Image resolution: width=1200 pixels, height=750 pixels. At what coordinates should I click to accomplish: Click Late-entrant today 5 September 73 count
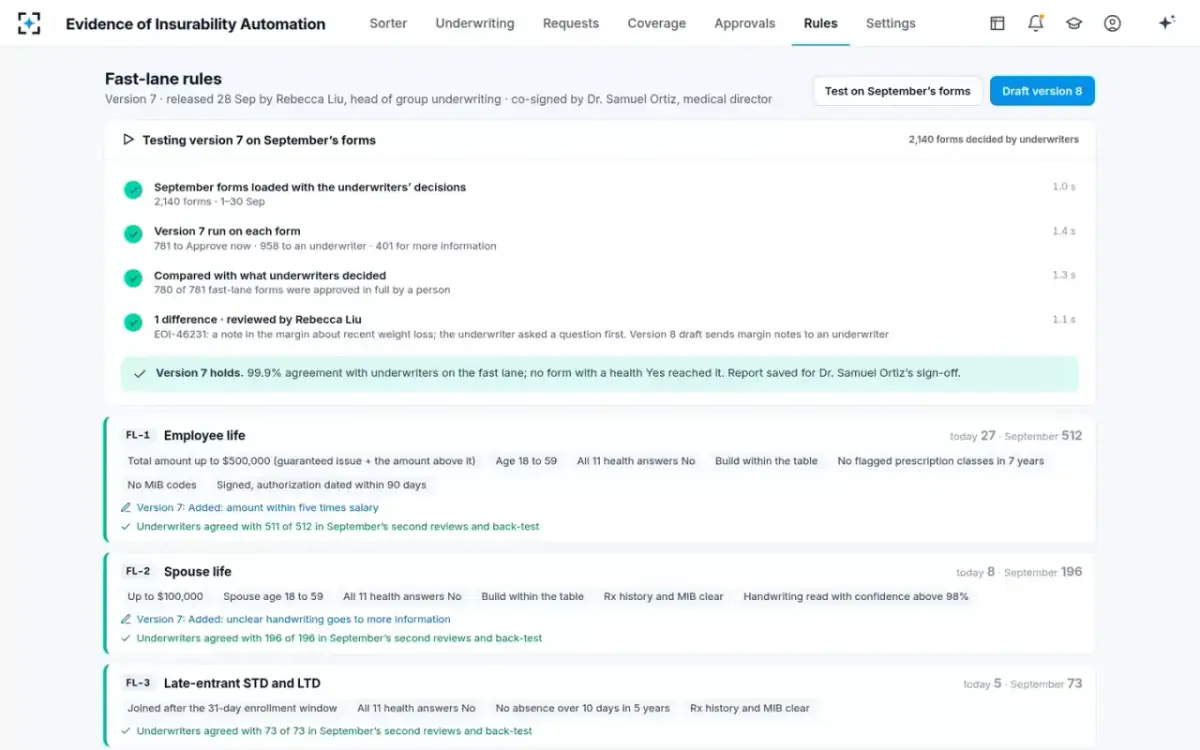1022,684
